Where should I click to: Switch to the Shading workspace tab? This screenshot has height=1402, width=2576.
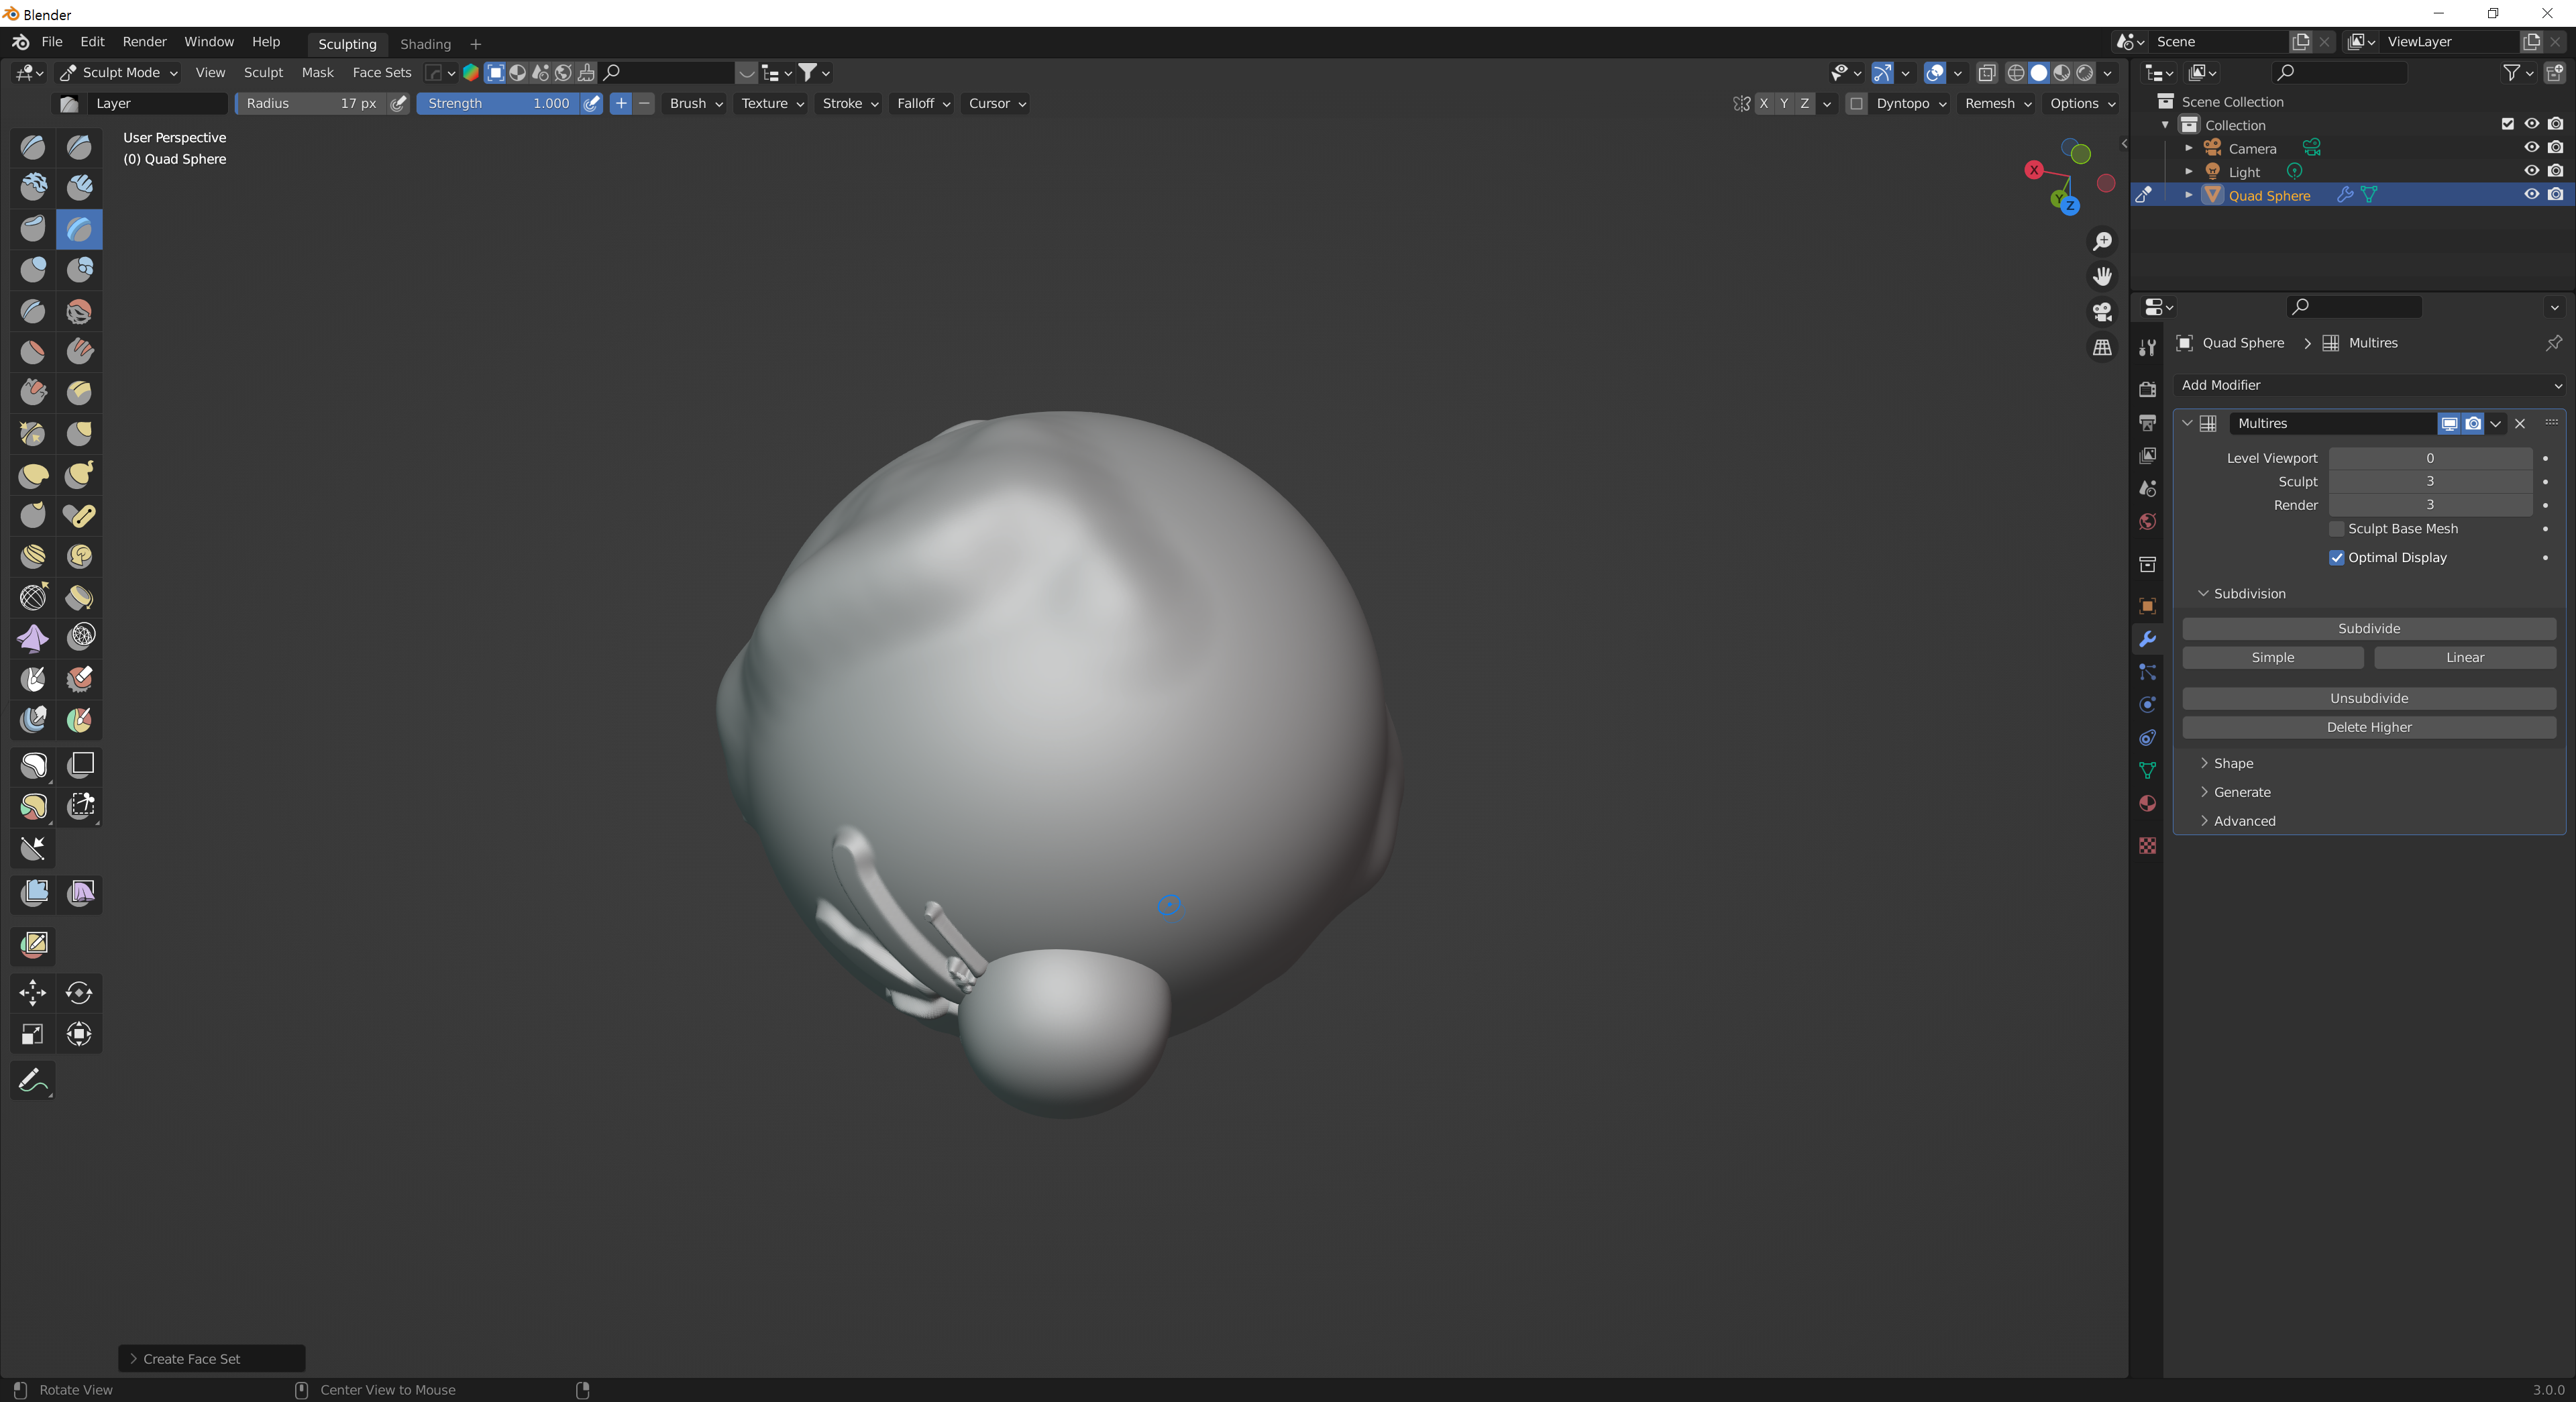[x=425, y=44]
